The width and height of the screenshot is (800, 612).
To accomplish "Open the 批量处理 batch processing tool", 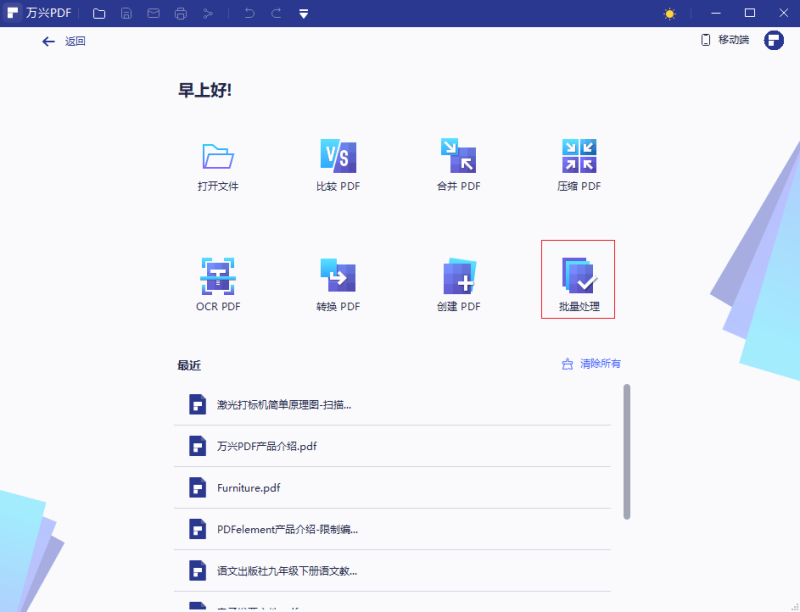I will [578, 279].
